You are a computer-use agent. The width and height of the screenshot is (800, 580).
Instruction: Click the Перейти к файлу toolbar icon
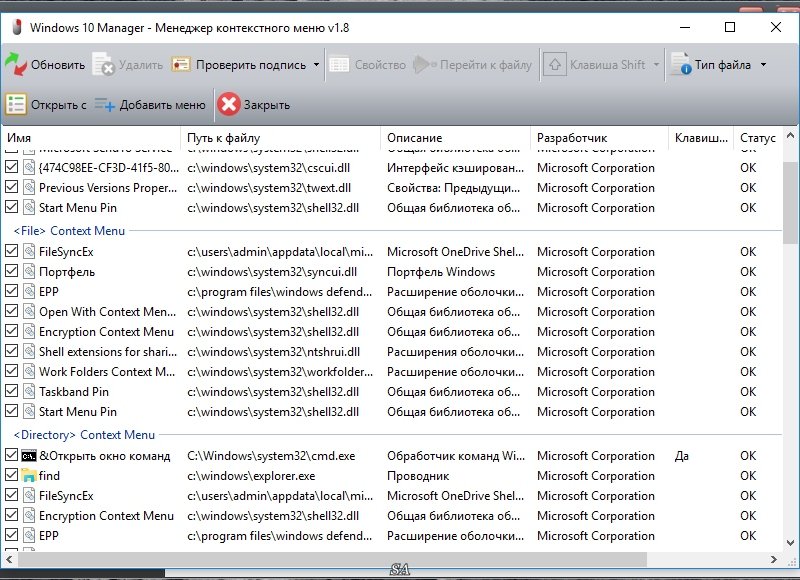[424, 65]
